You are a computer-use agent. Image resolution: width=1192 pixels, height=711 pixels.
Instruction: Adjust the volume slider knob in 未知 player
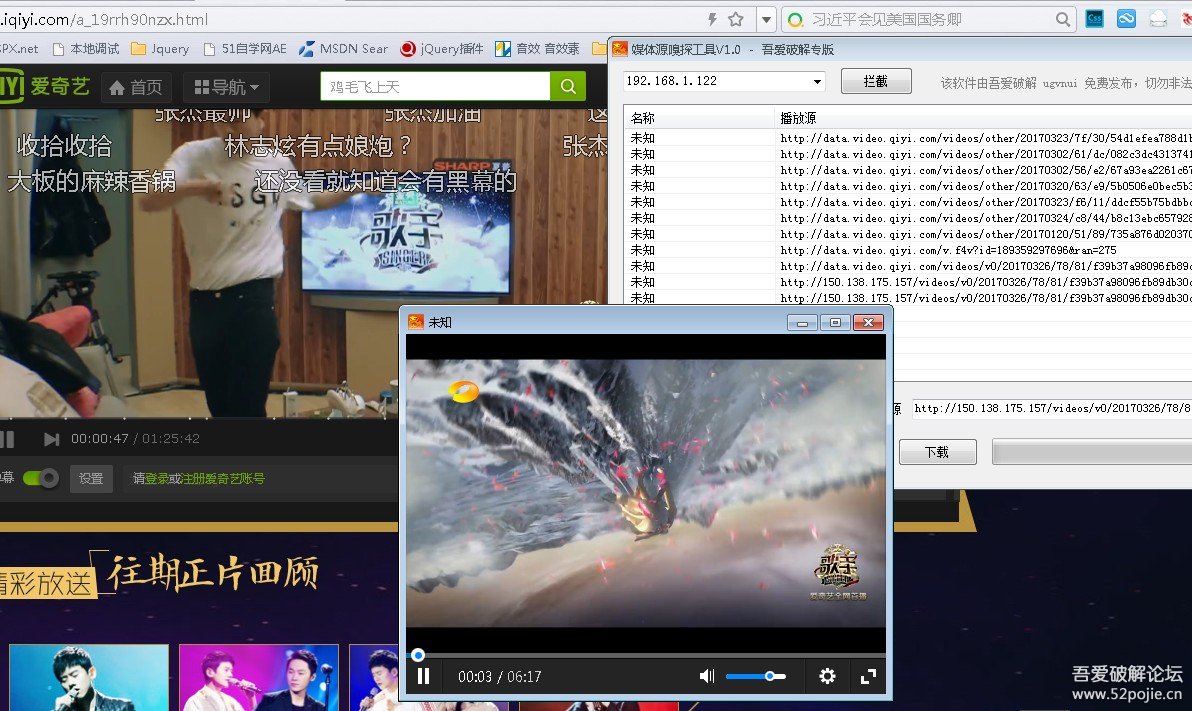pos(770,676)
